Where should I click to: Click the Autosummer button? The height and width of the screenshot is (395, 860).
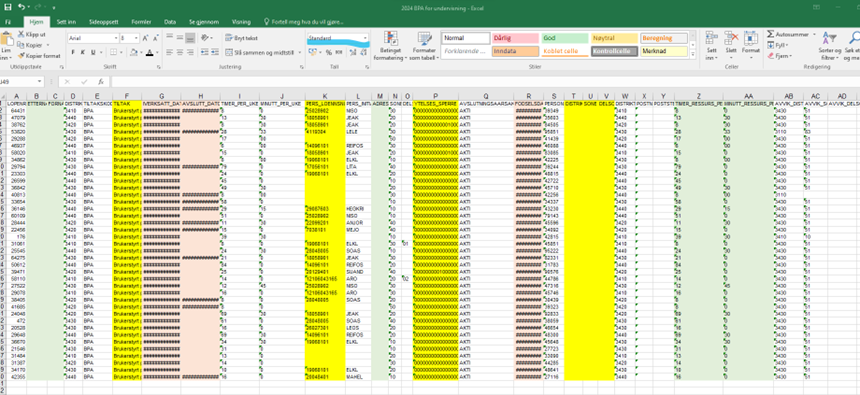click(788, 34)
